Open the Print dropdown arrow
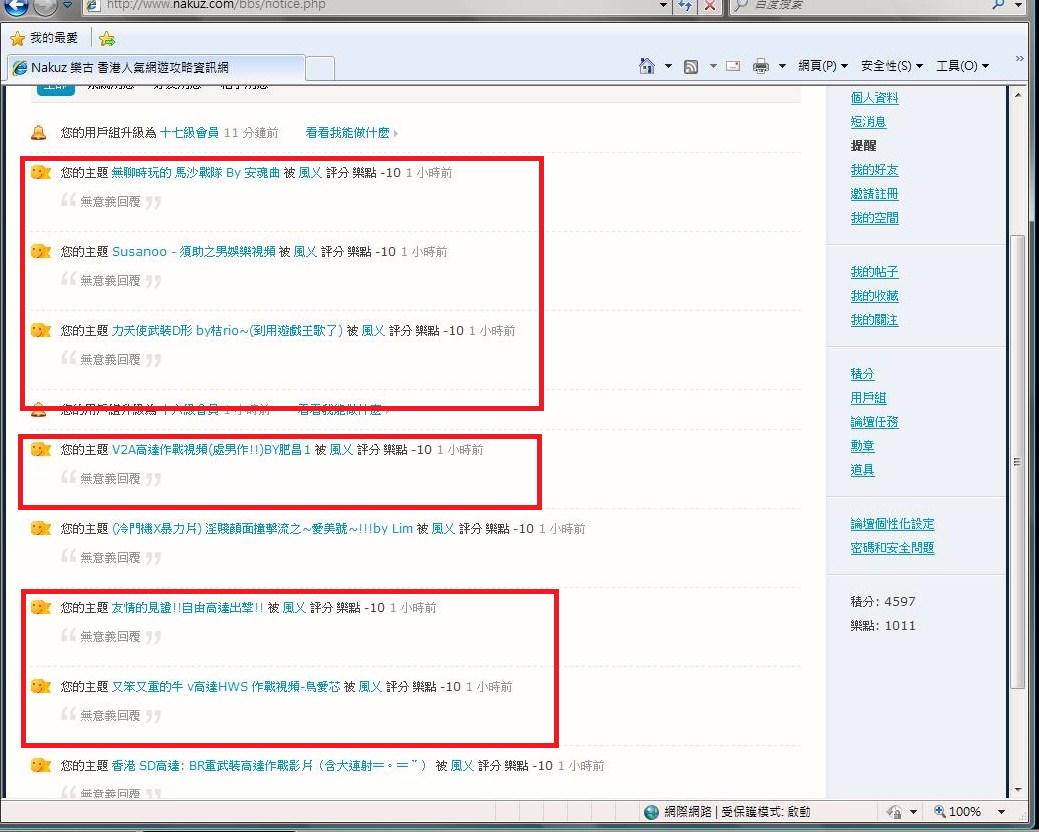 click(782, 66)
